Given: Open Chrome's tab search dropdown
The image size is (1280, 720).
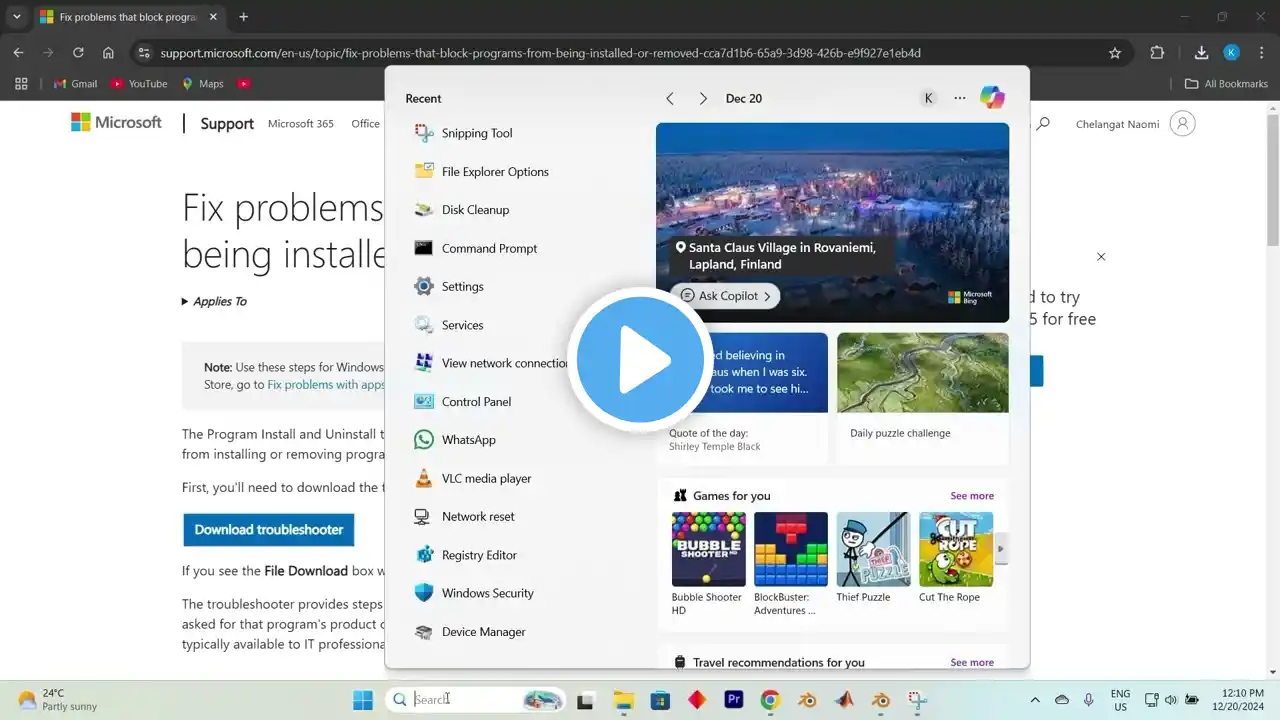Looking at the screenshot, I should [16, 17].
